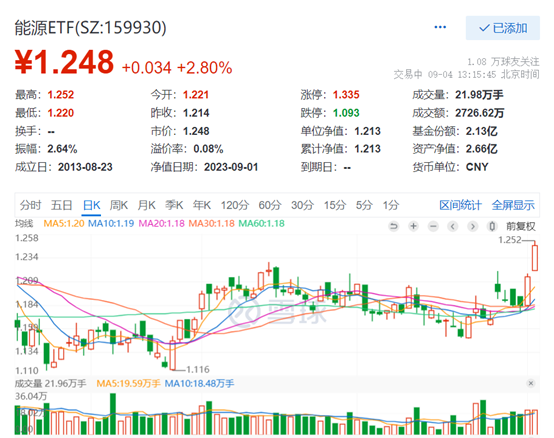554x438 pixels.
Task: Click the 全屏显示 fullscreen link
Action: [513, 205]
